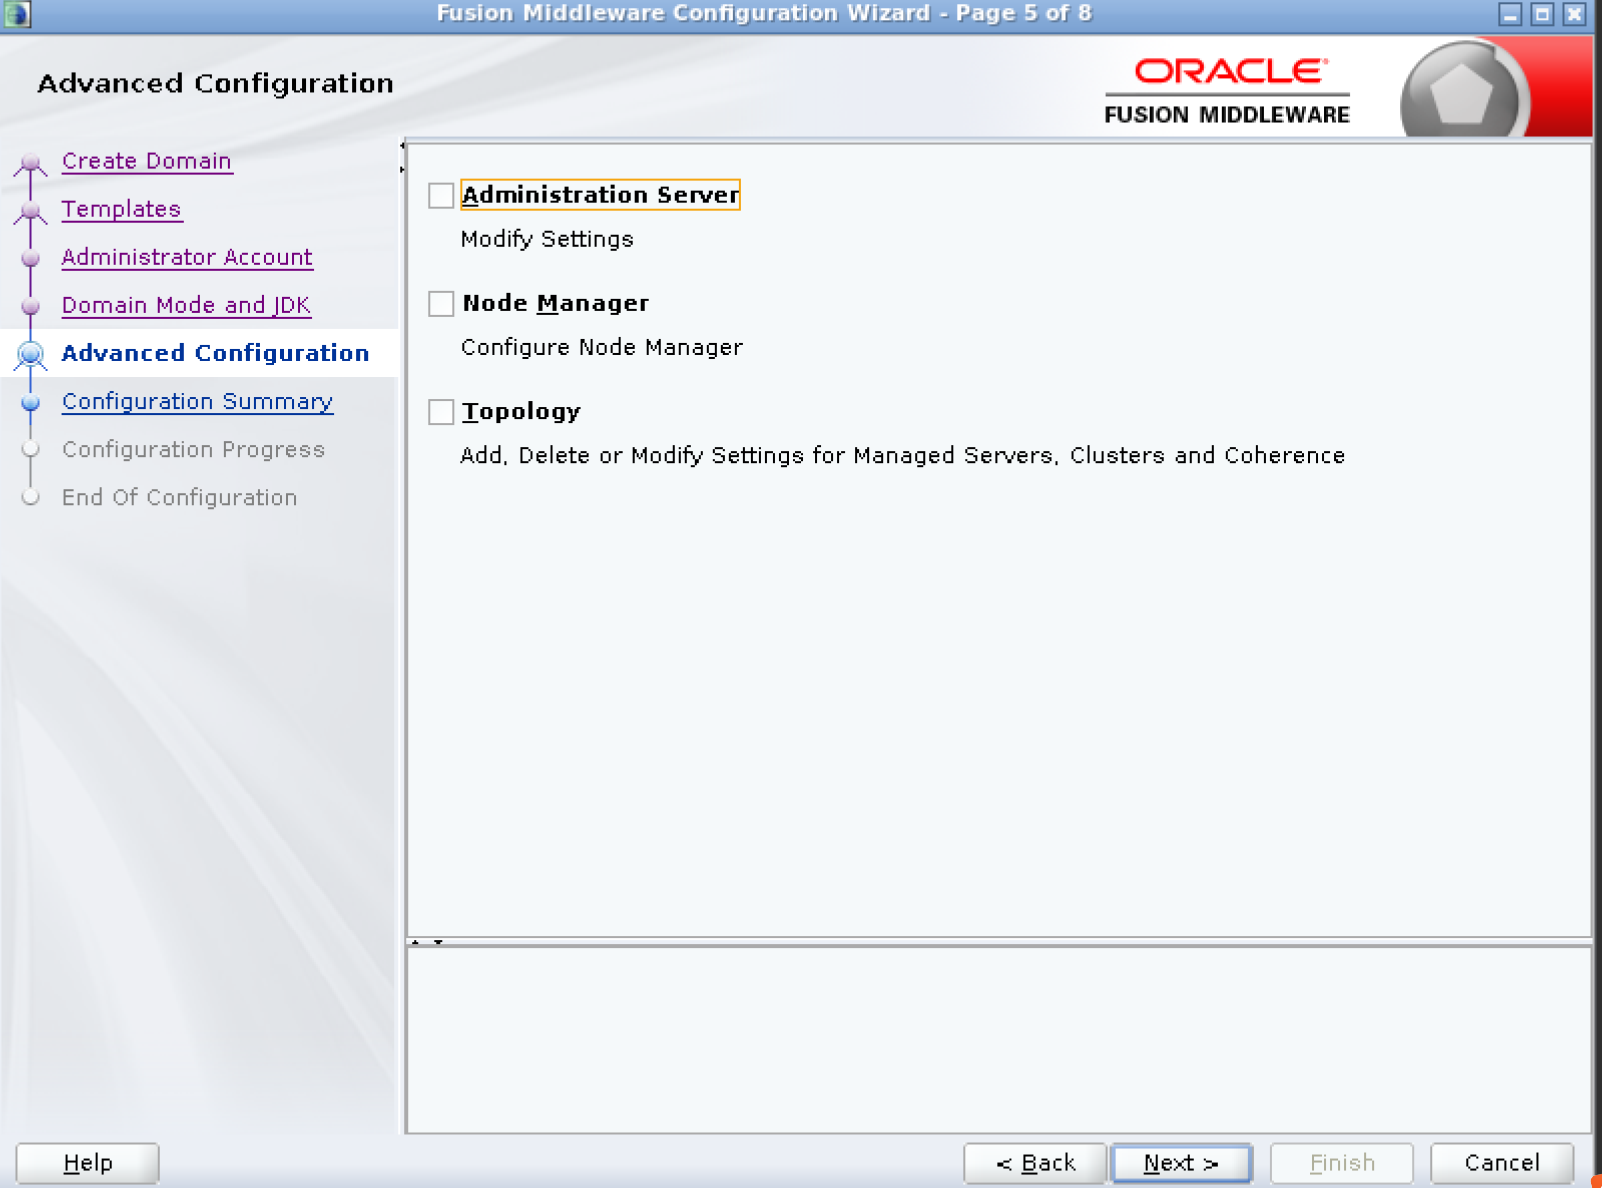
Task: Click the Next button
Action: pyautogui.click(x=1181, y=1163)
